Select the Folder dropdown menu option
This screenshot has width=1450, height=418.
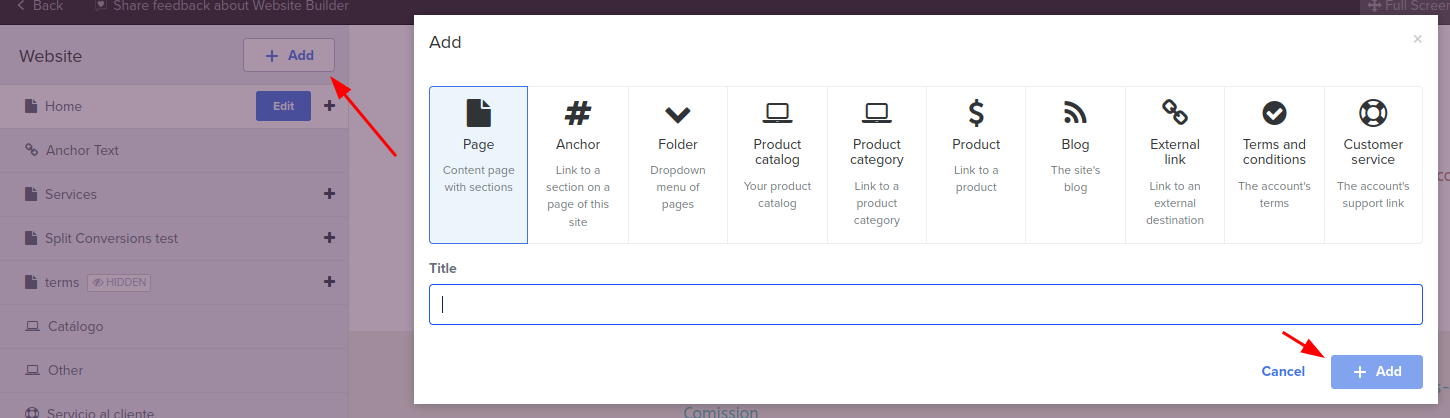tap(678, 165)
